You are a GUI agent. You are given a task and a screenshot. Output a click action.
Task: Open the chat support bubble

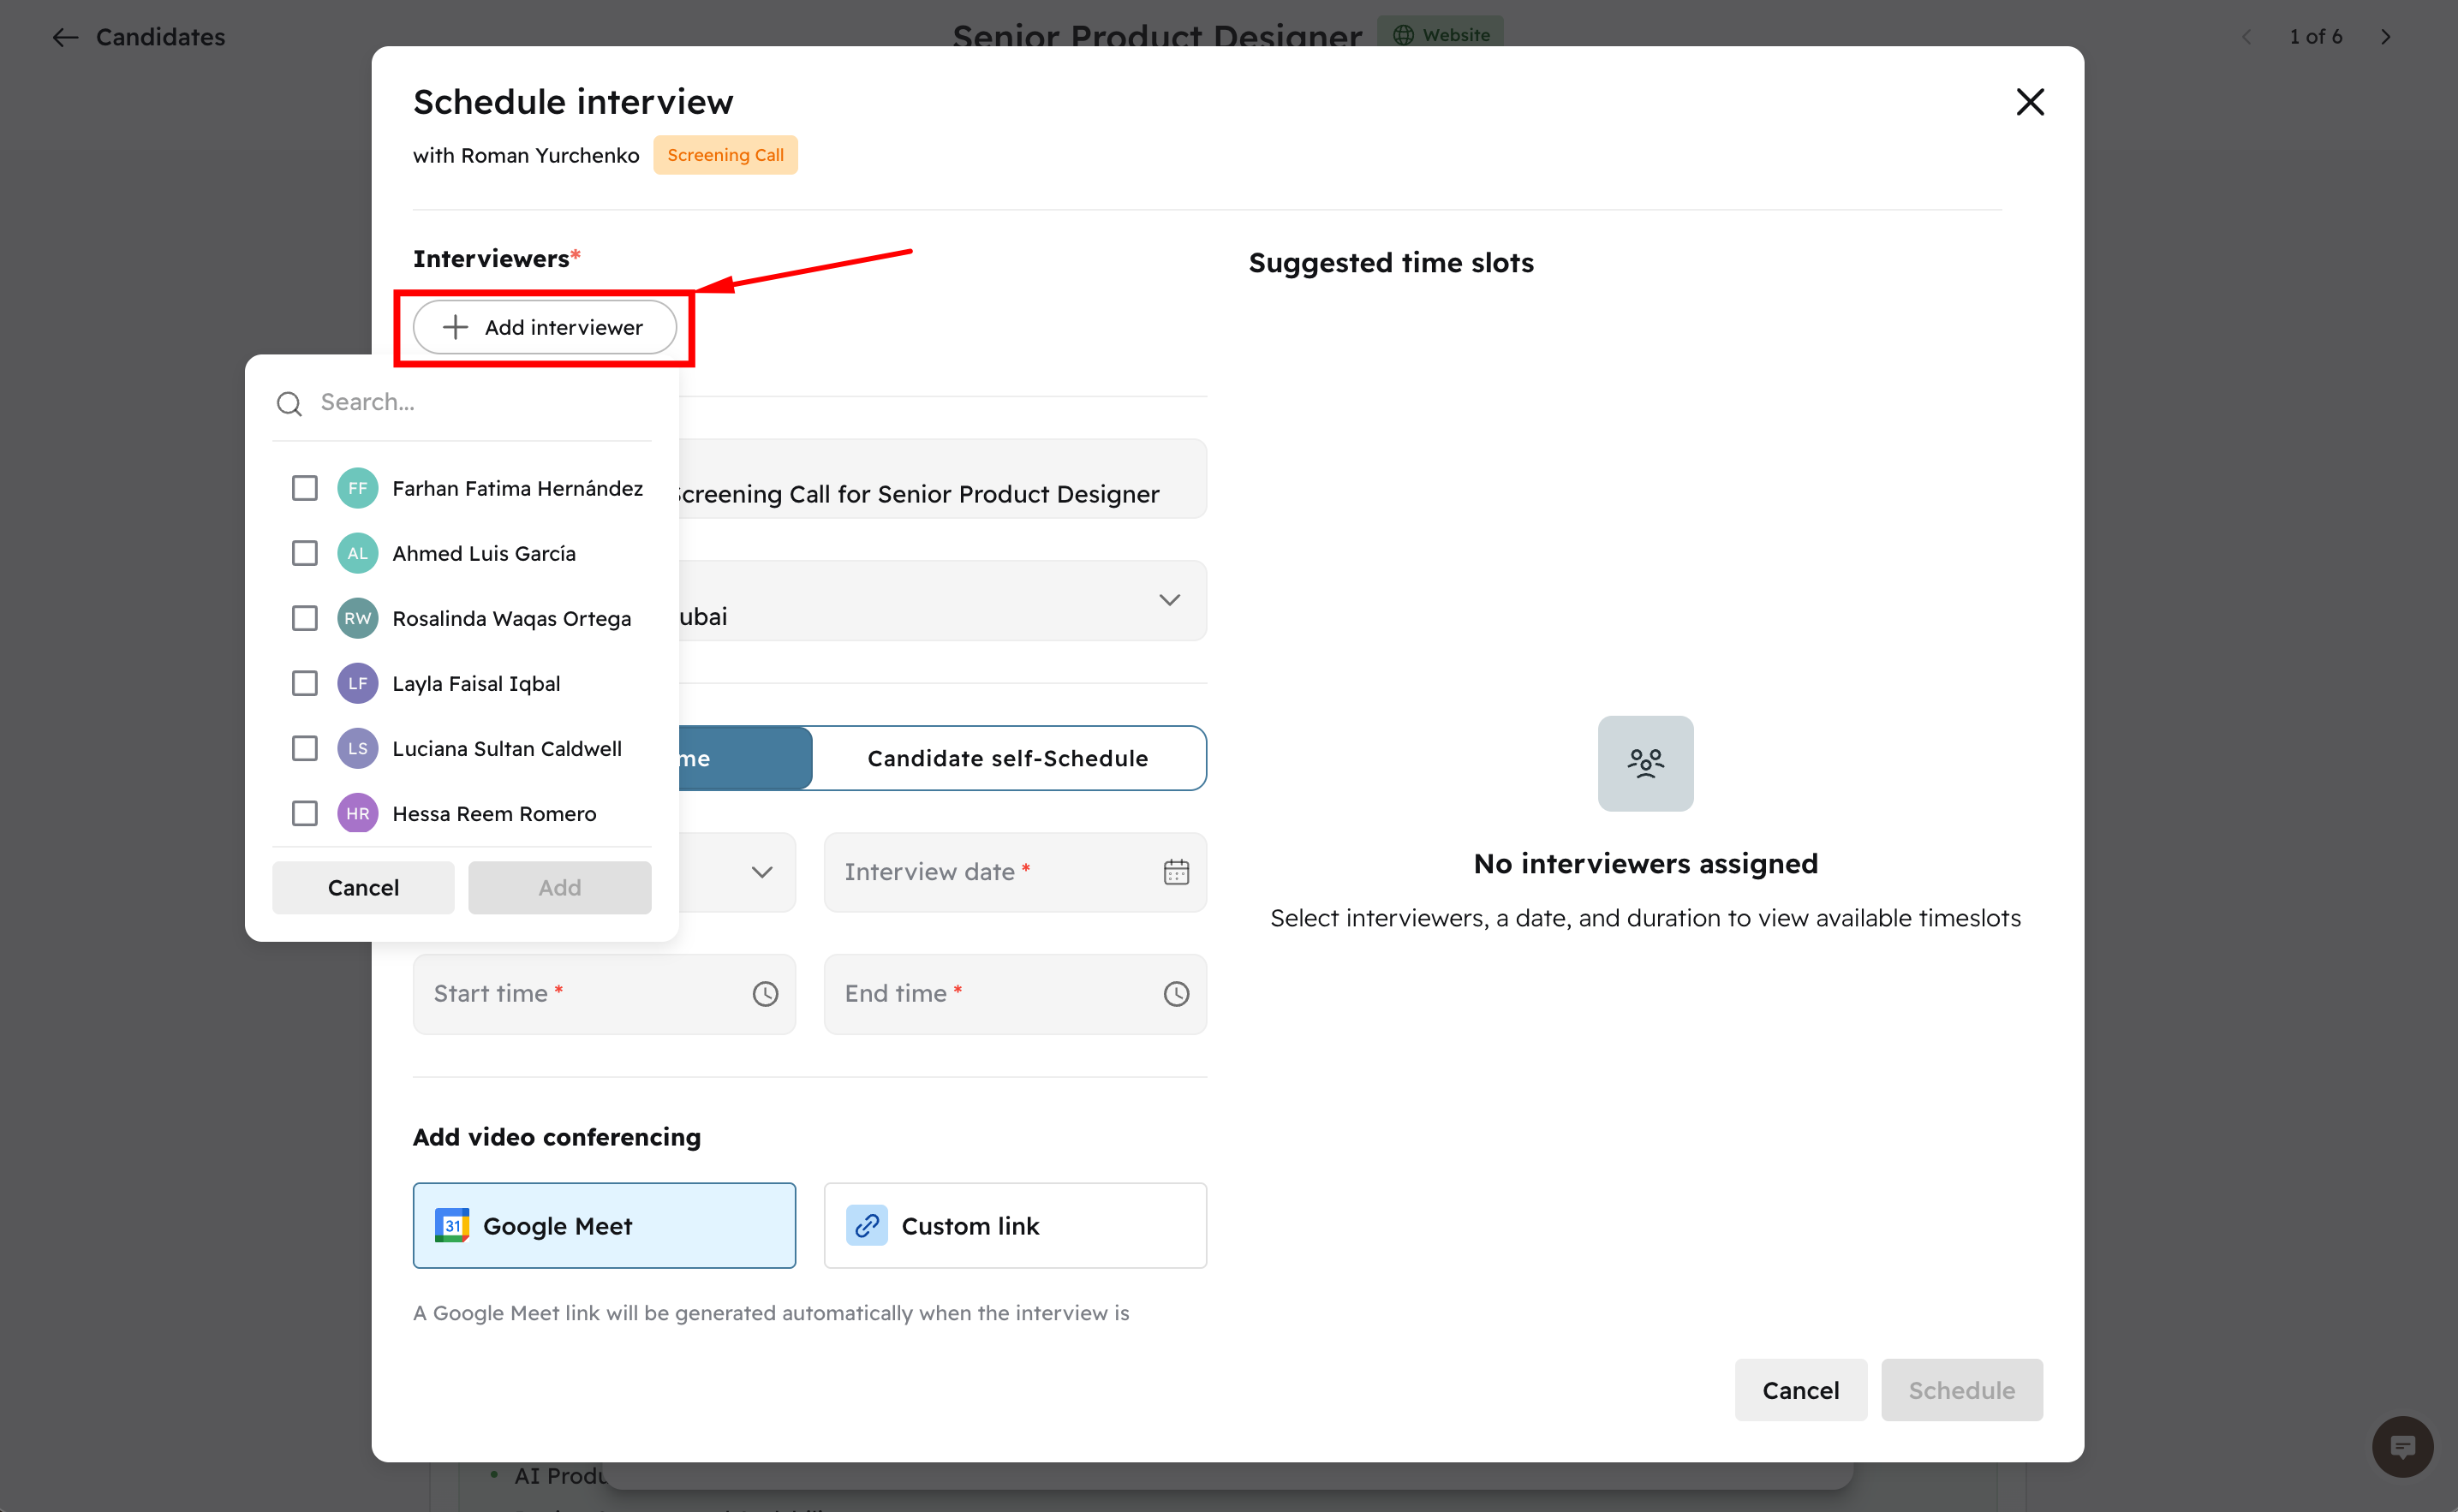pyautogui.click(x=2402, y=1446)
